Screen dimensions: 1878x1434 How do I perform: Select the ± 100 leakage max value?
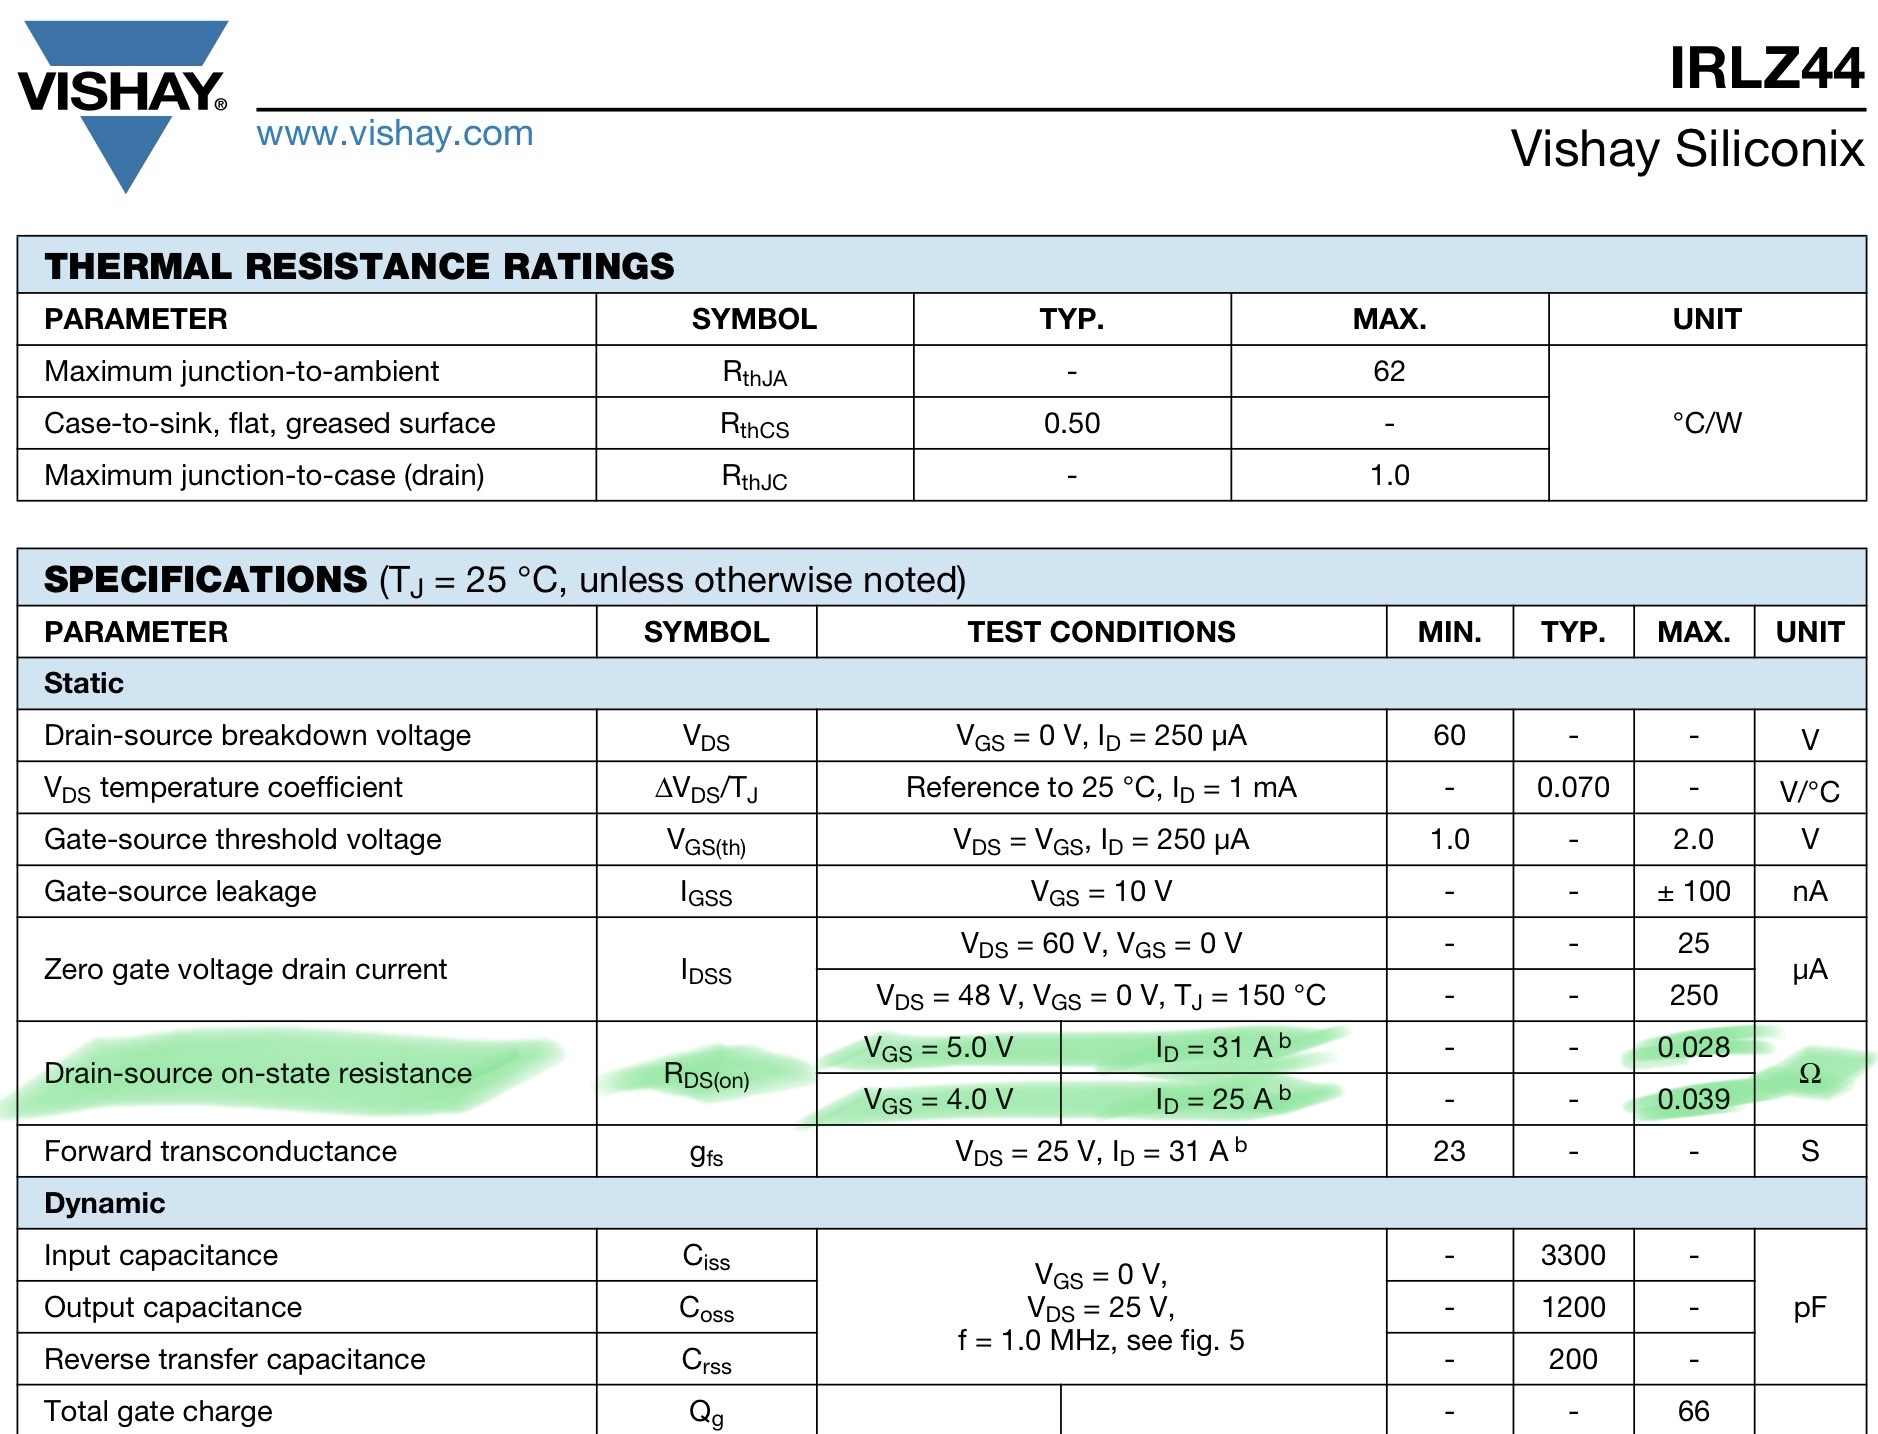(1693, 891)
